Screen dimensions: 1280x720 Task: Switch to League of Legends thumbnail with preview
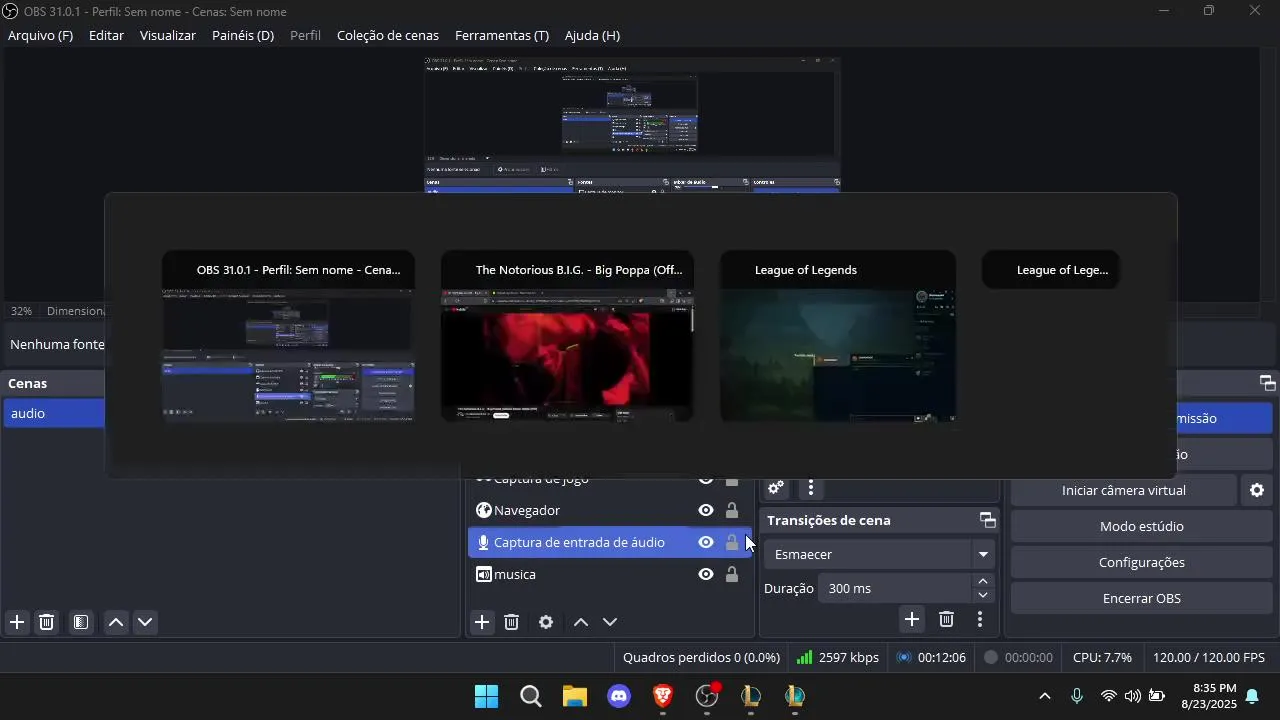pyautogui.click(x=838, y=337)
